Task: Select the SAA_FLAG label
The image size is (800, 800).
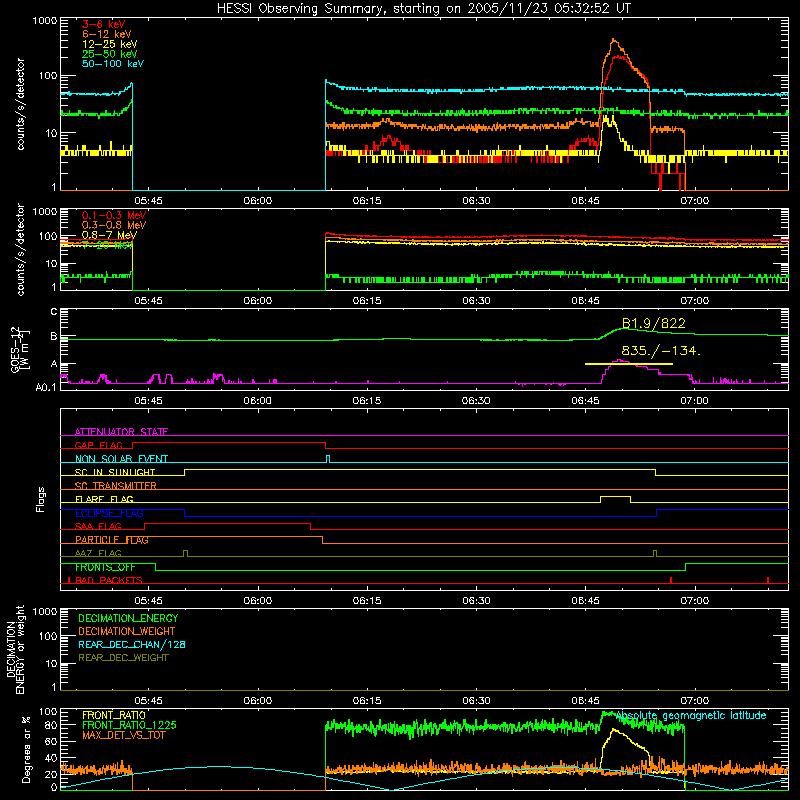Action: pos(98,527)
